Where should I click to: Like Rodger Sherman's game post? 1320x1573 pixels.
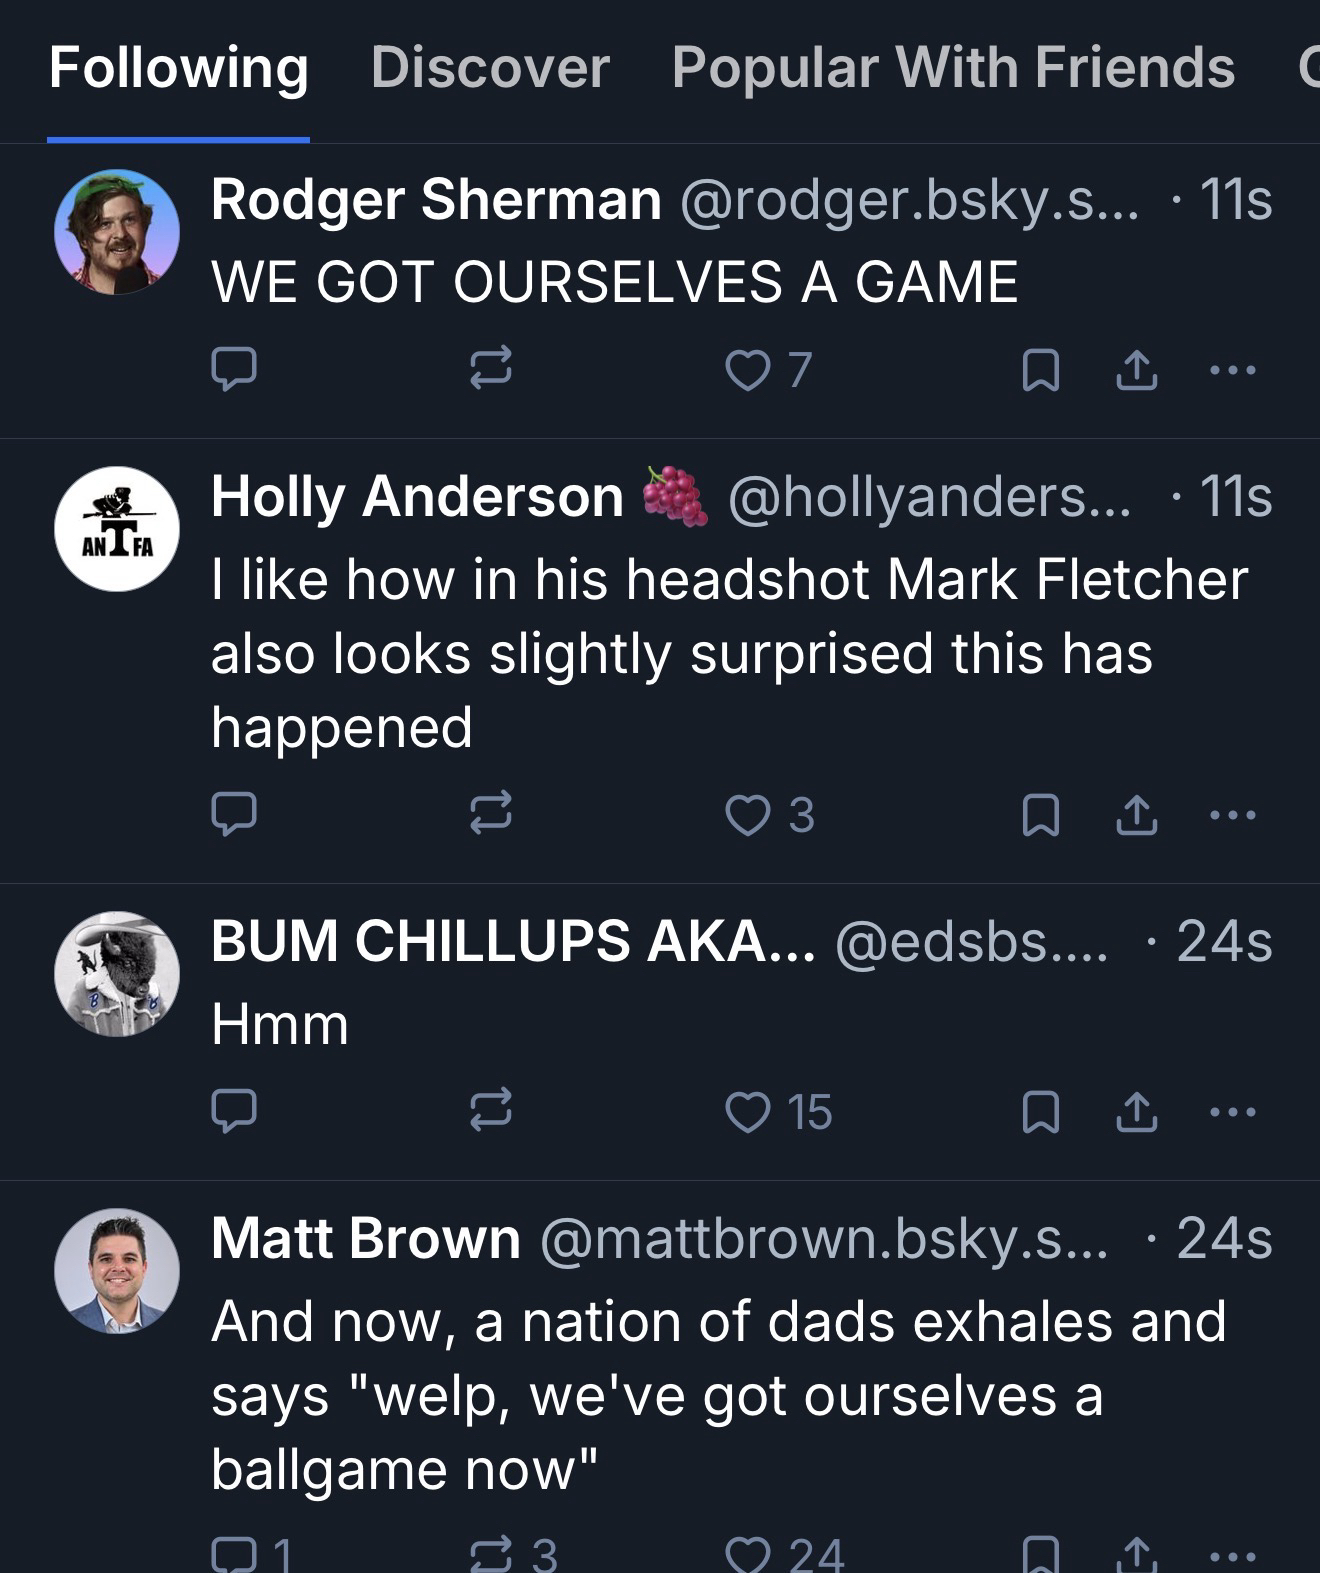coord(747,370)
